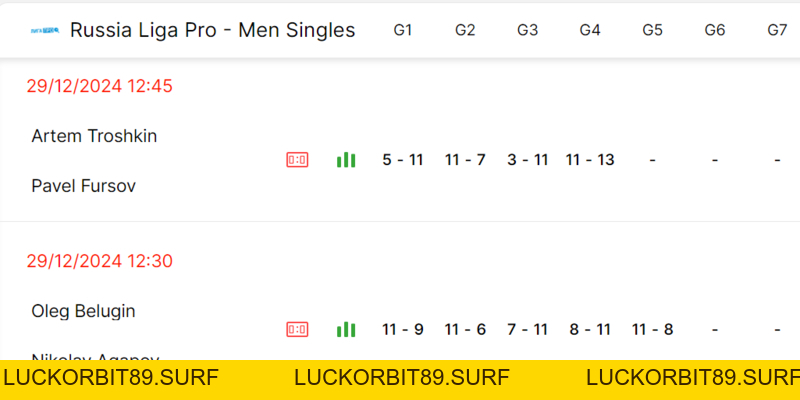Click the leftmost LUCKORBIT89.SURF banner text

pyautogui.click(x=111, y=378)
